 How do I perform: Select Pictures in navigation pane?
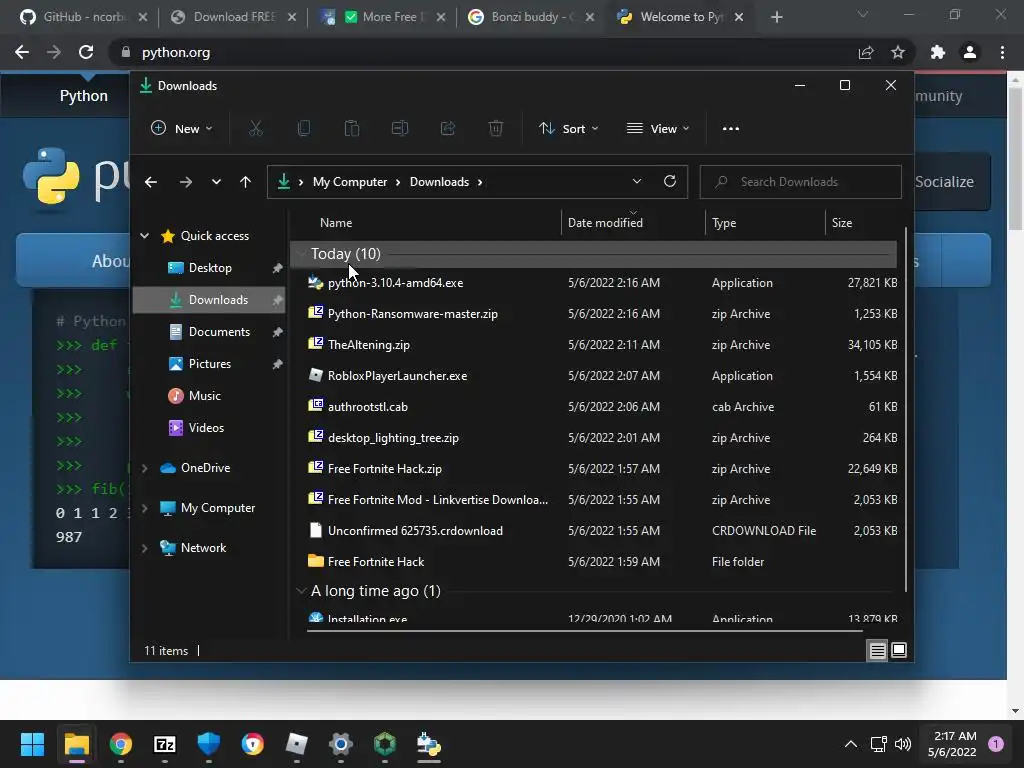pos(210,364)
